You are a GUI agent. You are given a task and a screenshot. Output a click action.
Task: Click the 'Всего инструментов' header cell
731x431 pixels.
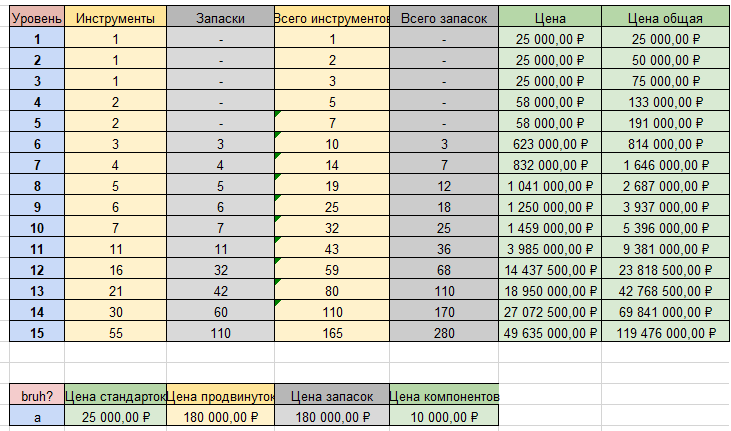pyautogui.click(x=332, y=17)
